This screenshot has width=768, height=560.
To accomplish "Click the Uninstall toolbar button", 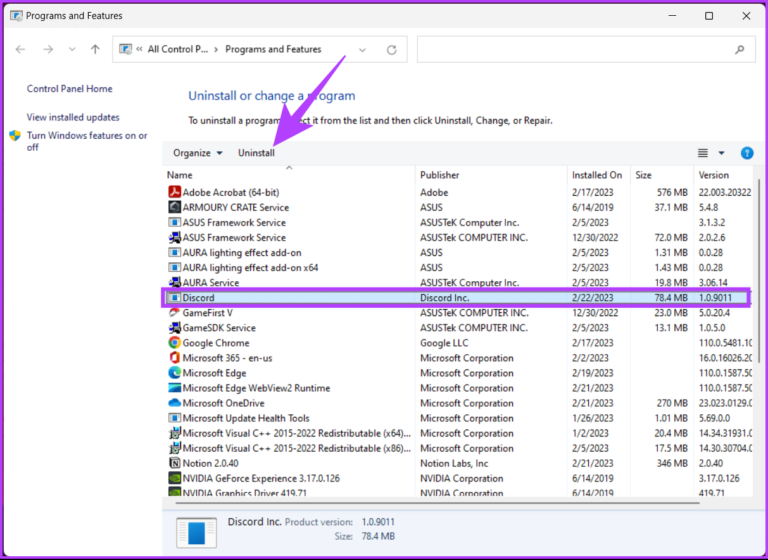I will pyautogui.click(x=256, y=153).
